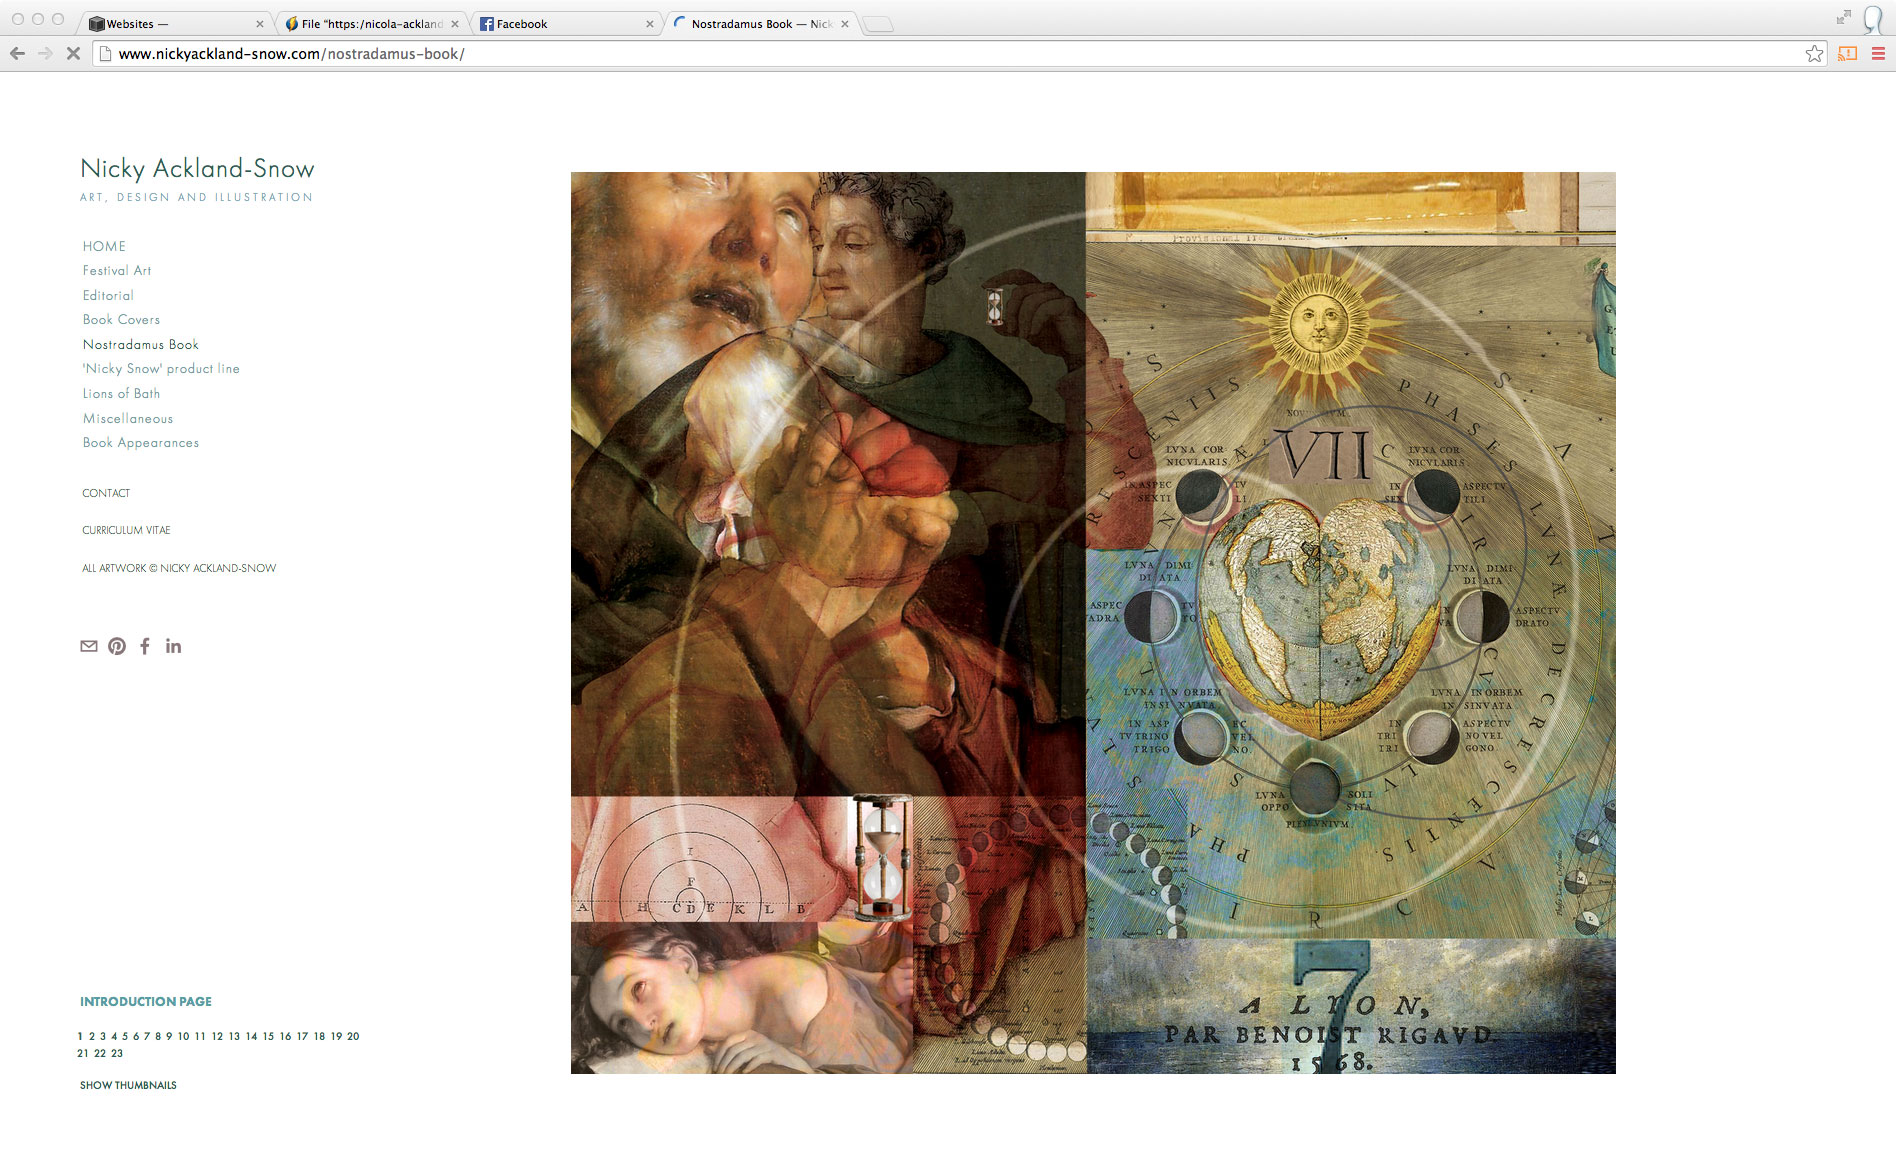Click ALL ARTWORK © NICKY ACKLAND-SNOW text
Image resolution: width=1896 pixels, height=1174 pixels.
tap(179, 568)
